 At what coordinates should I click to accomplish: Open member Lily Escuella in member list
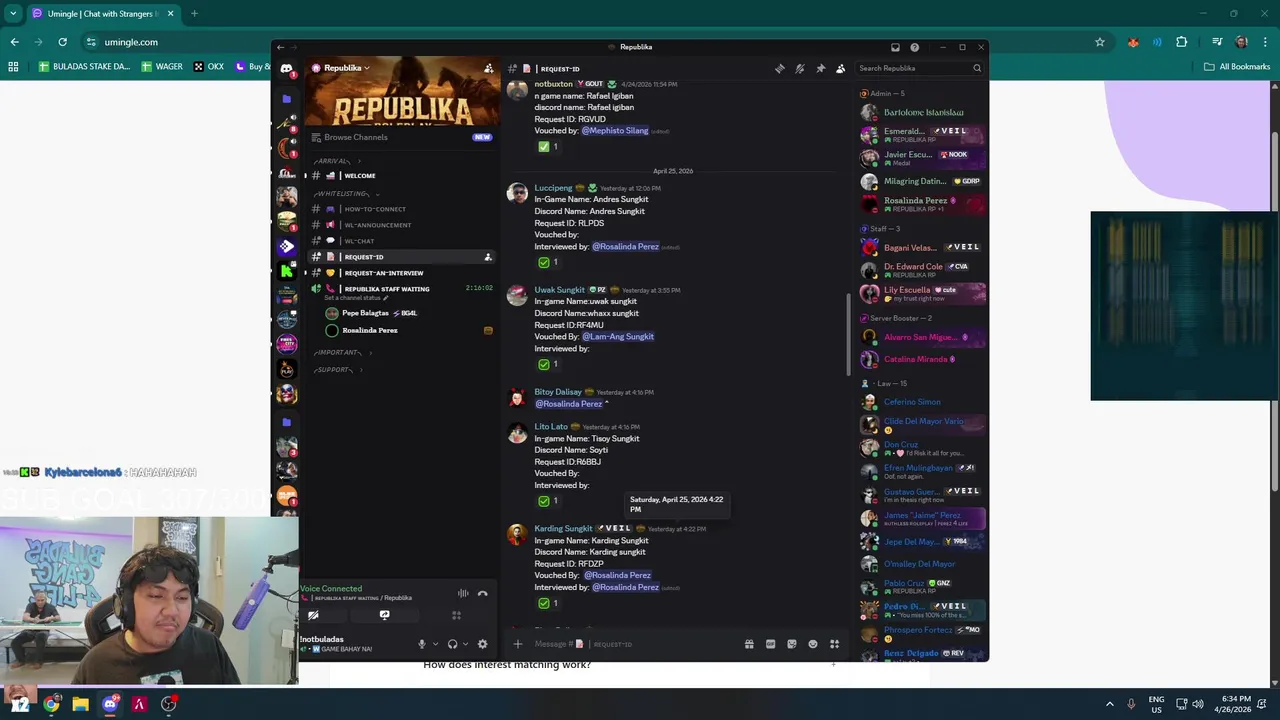pos(923,294)
